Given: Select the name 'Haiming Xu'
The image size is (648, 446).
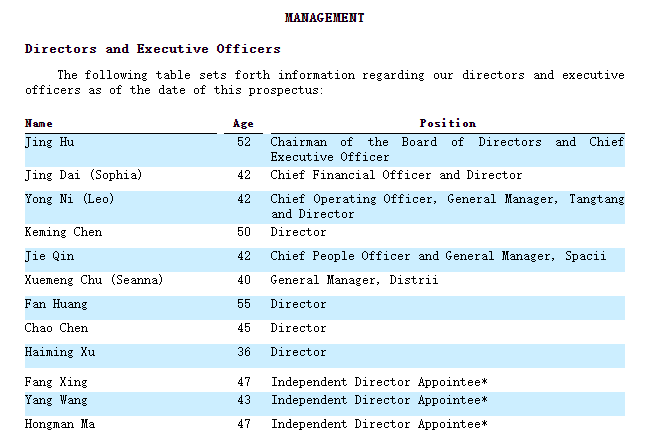Looking at the screenshot, I should click(x=60, y=352).
